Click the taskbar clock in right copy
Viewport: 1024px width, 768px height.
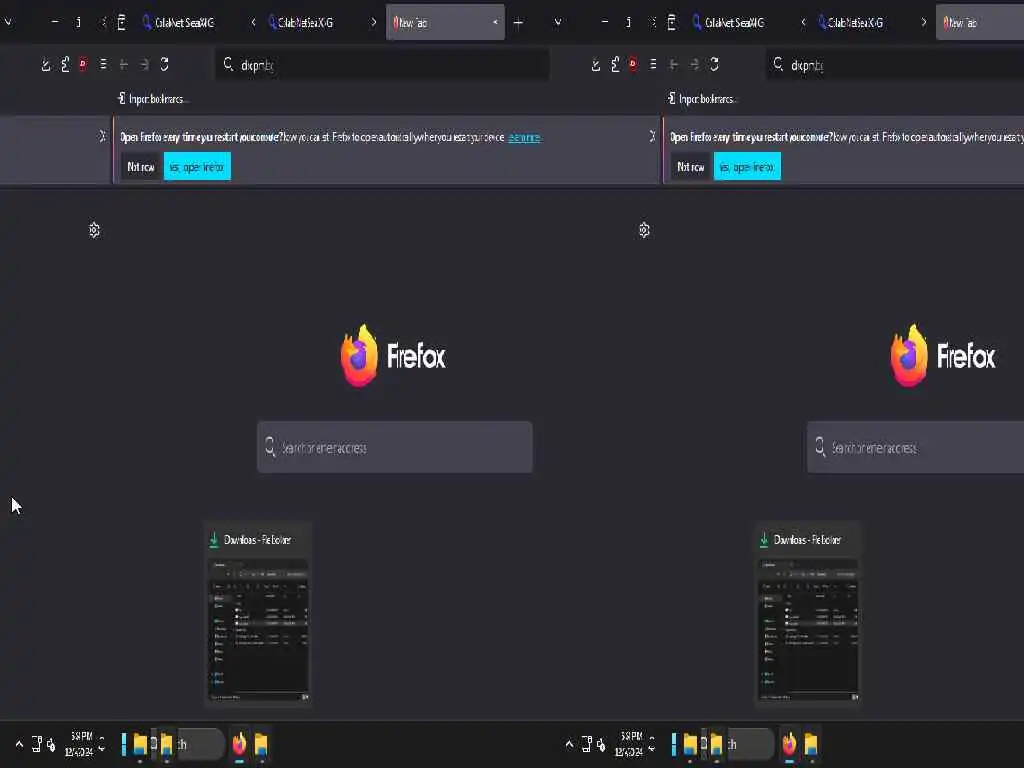[x=630, y=744]
